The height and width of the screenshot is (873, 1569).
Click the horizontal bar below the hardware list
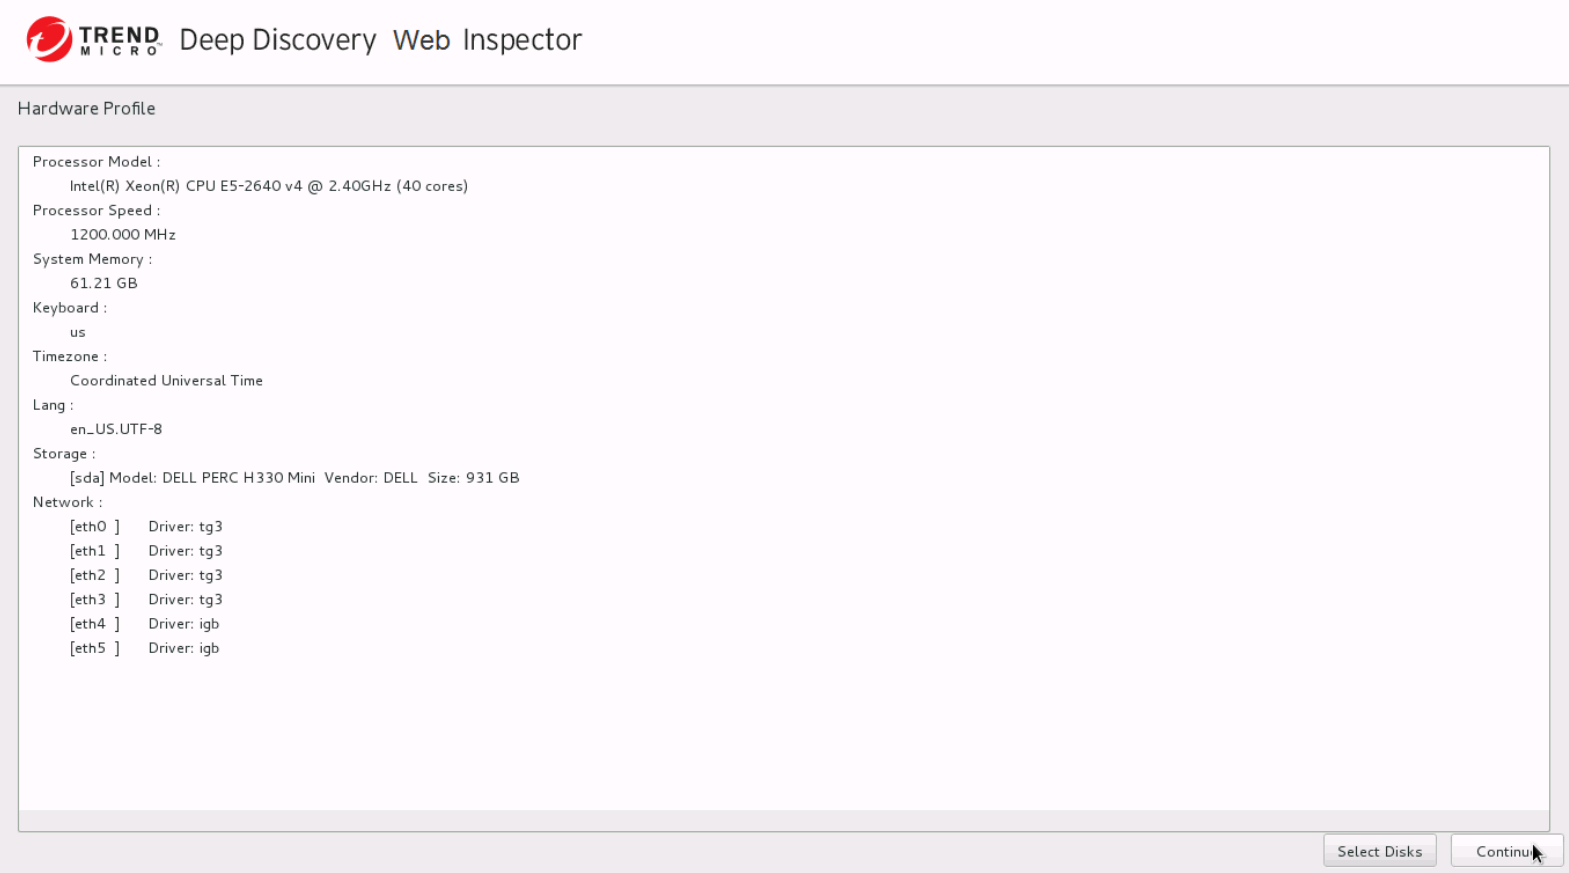coord(783,820)
